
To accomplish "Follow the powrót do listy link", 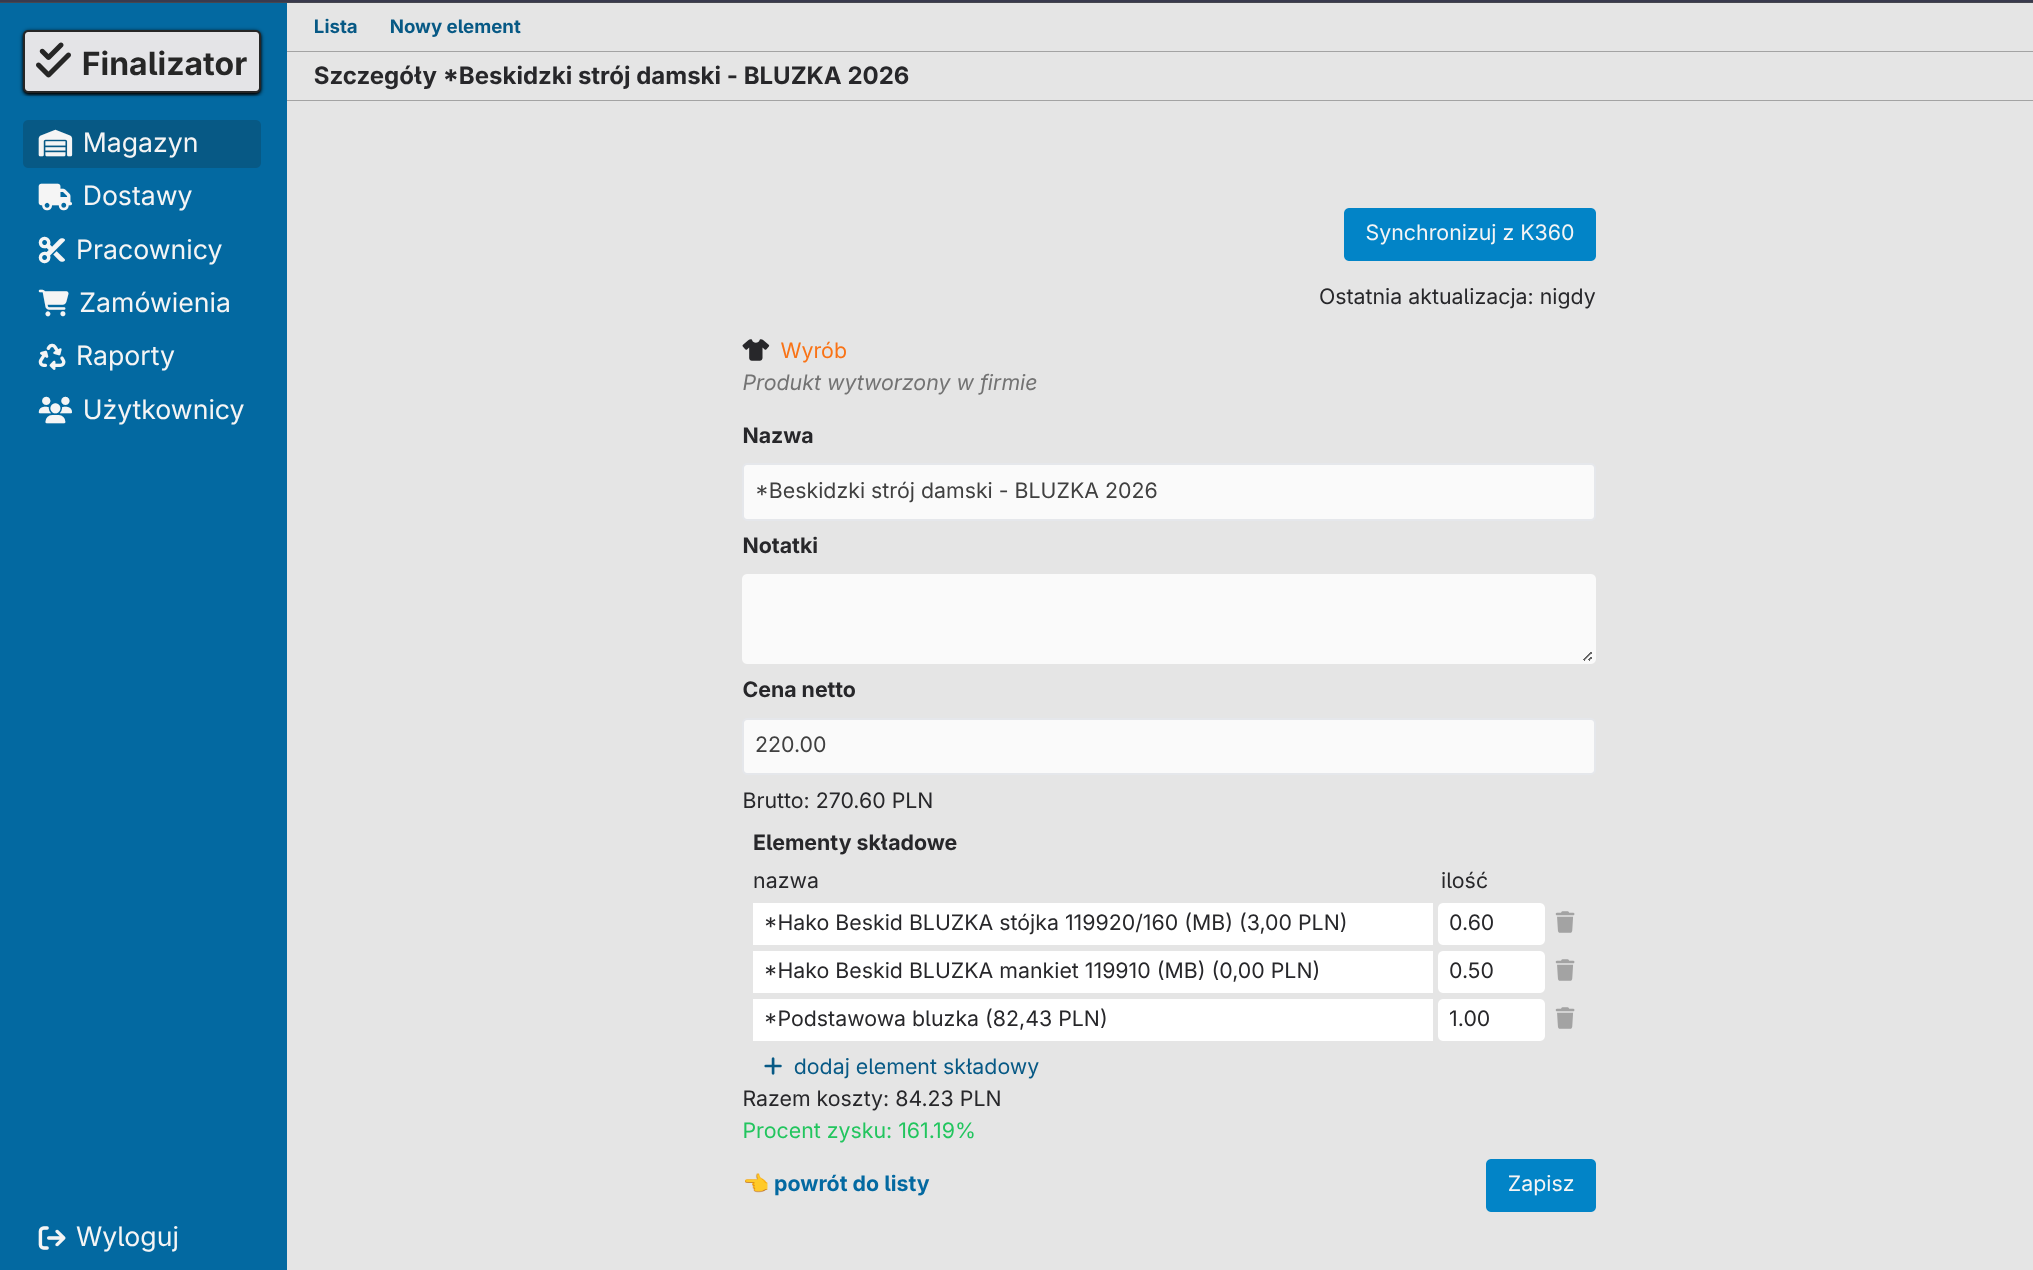I will point(850,1184).
